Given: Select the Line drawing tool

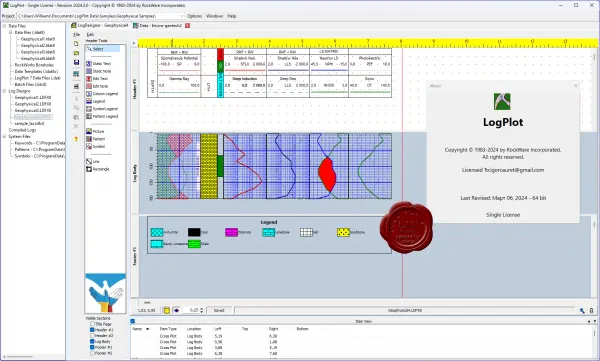Looking at the screenshot, I should [93, 162].
